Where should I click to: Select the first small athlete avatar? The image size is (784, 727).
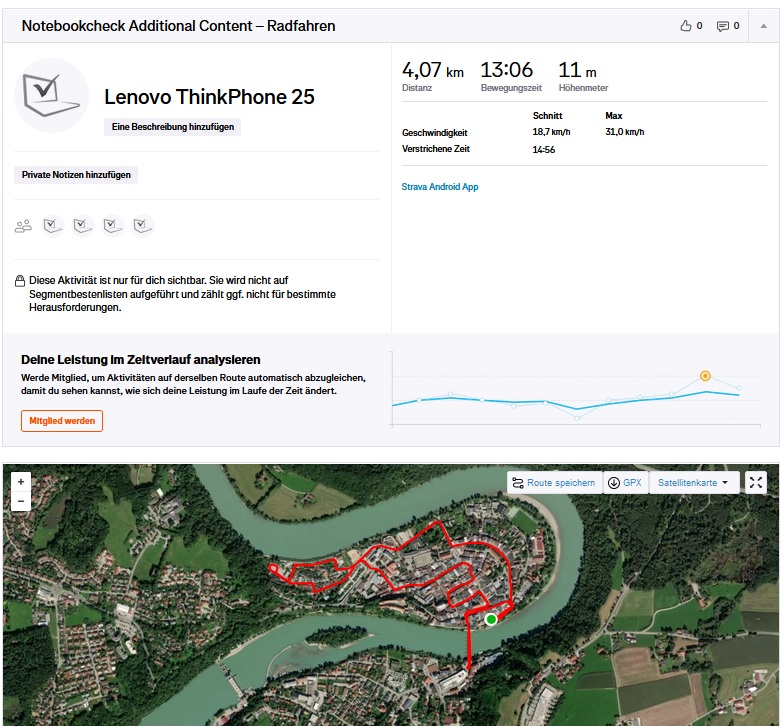[53, 226]
